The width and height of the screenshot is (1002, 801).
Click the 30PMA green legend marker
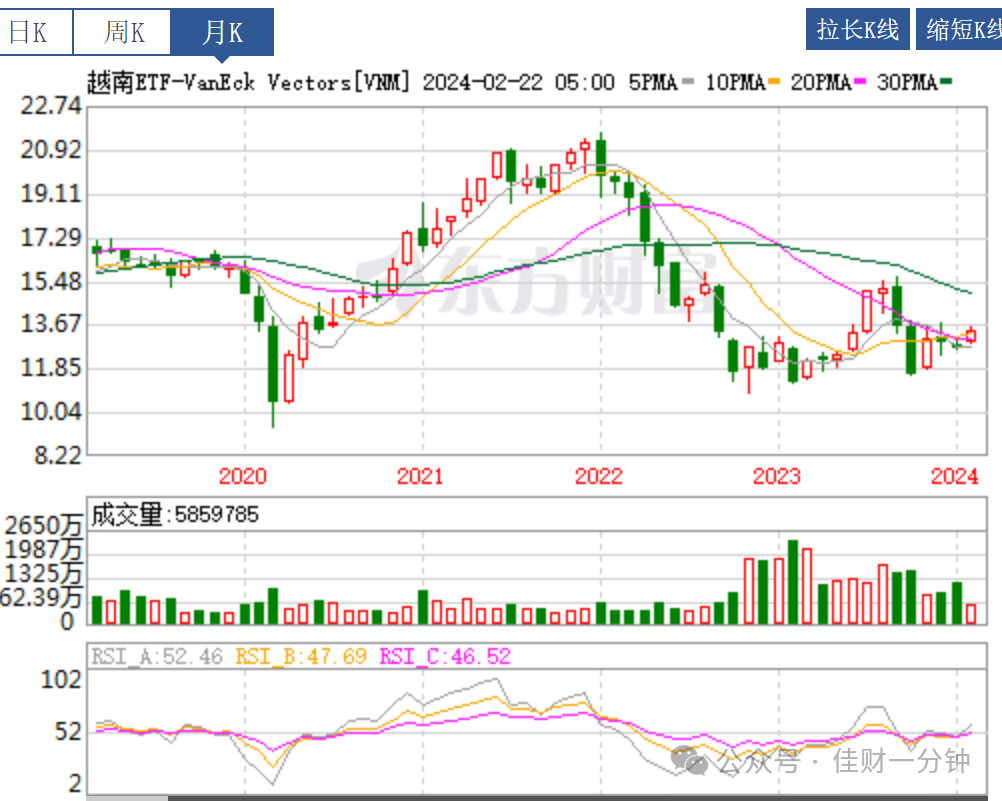pos(946,82)
